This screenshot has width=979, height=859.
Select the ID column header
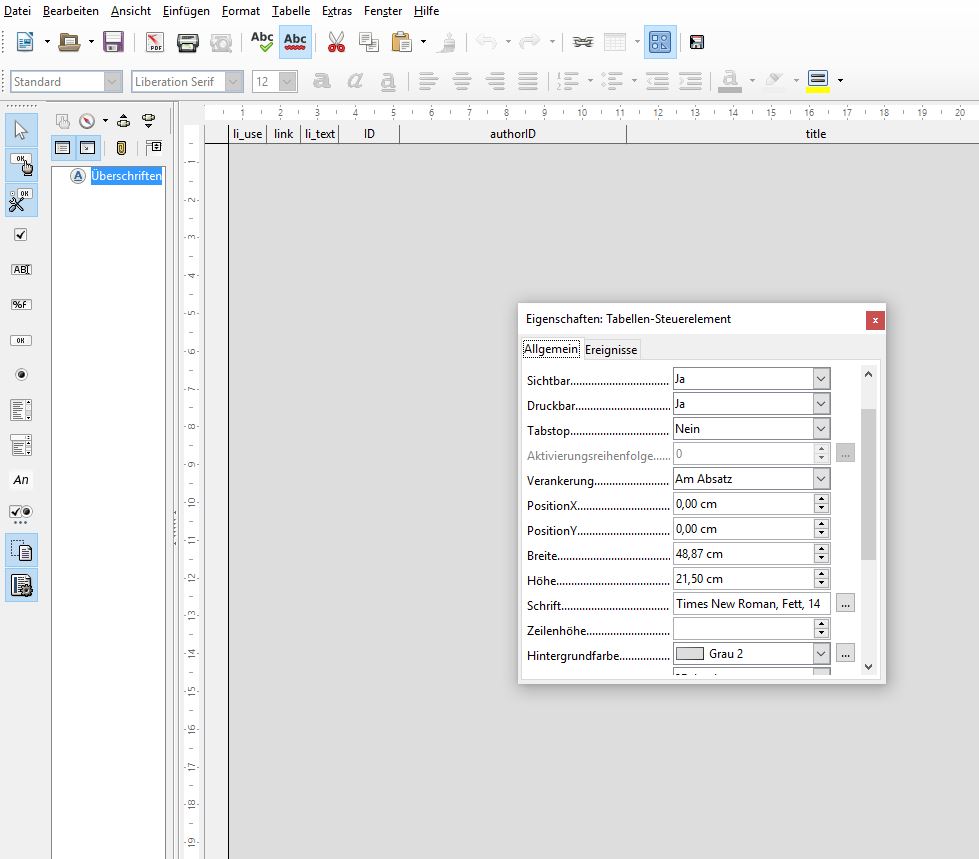[x=369, y=134]
